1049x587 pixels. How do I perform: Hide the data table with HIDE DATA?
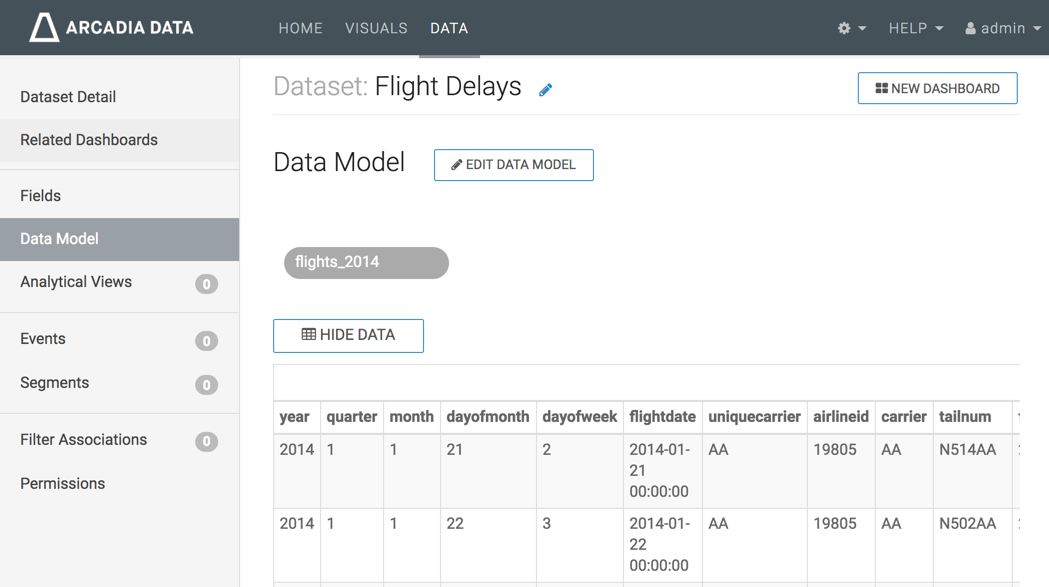348,335
